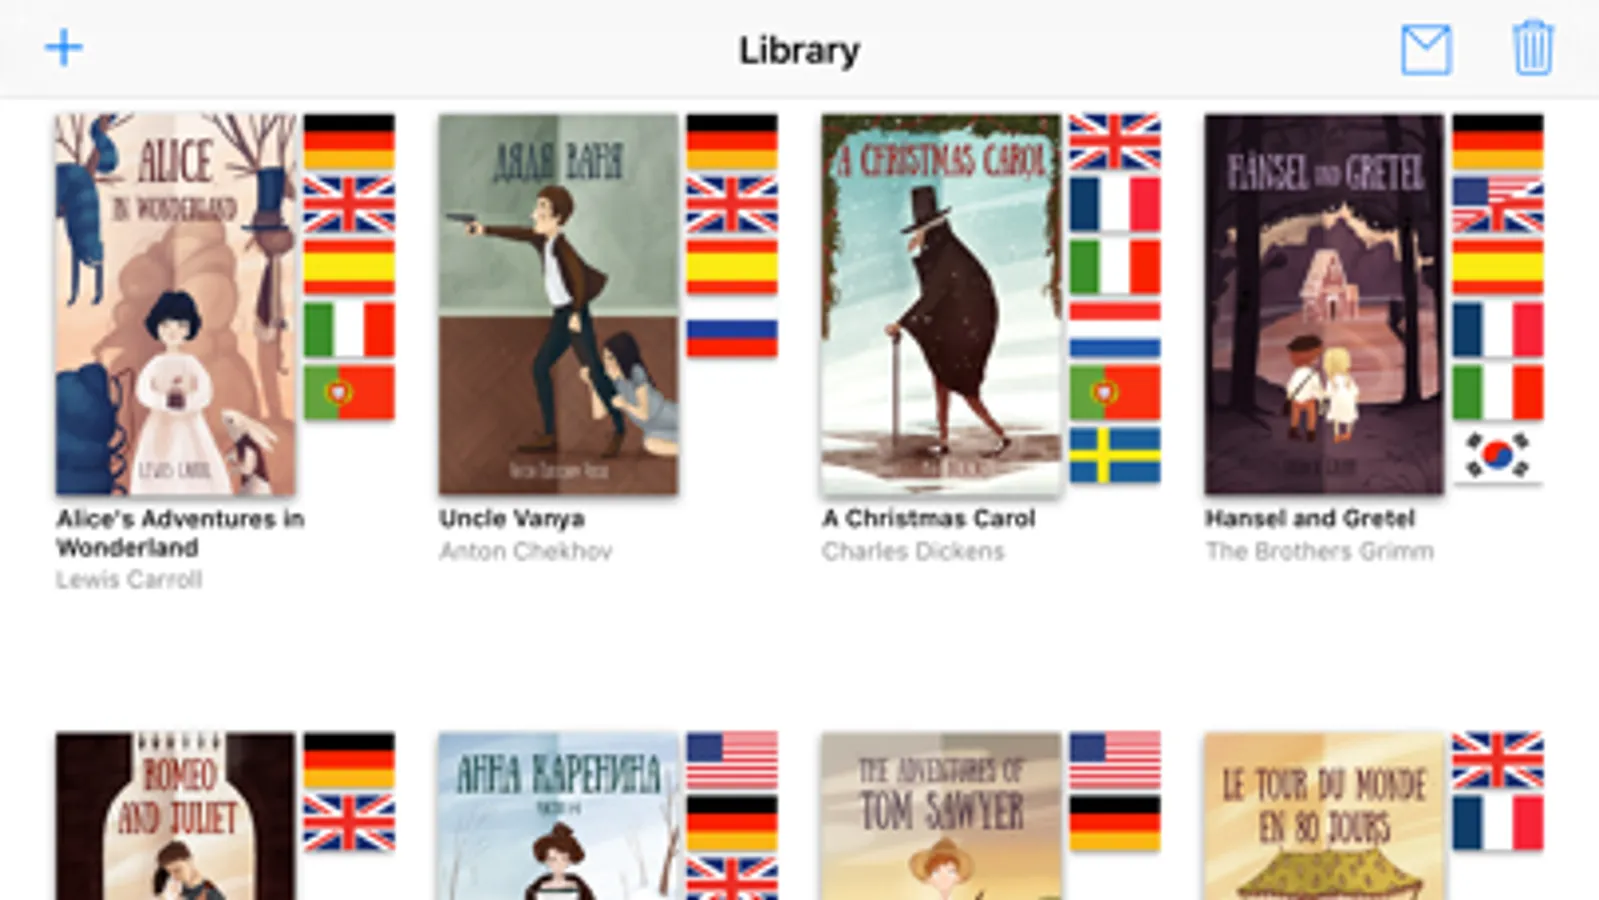Click the Hansel and Gretel title text

click(x=1310, y=519)
